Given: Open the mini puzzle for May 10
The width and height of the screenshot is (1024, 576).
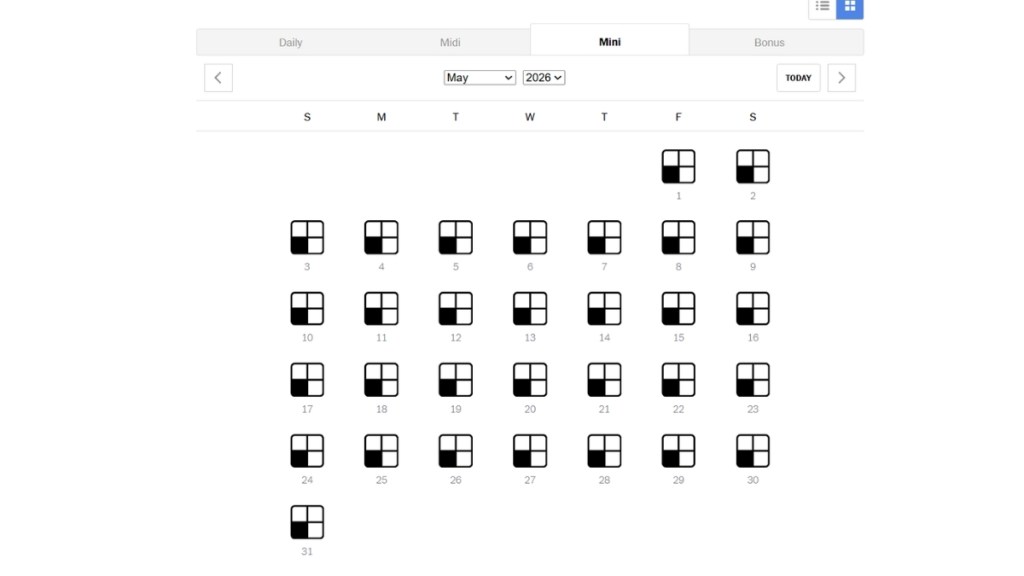Looking at the screenshot, I should pyautogui.click(x=307, y=309).
